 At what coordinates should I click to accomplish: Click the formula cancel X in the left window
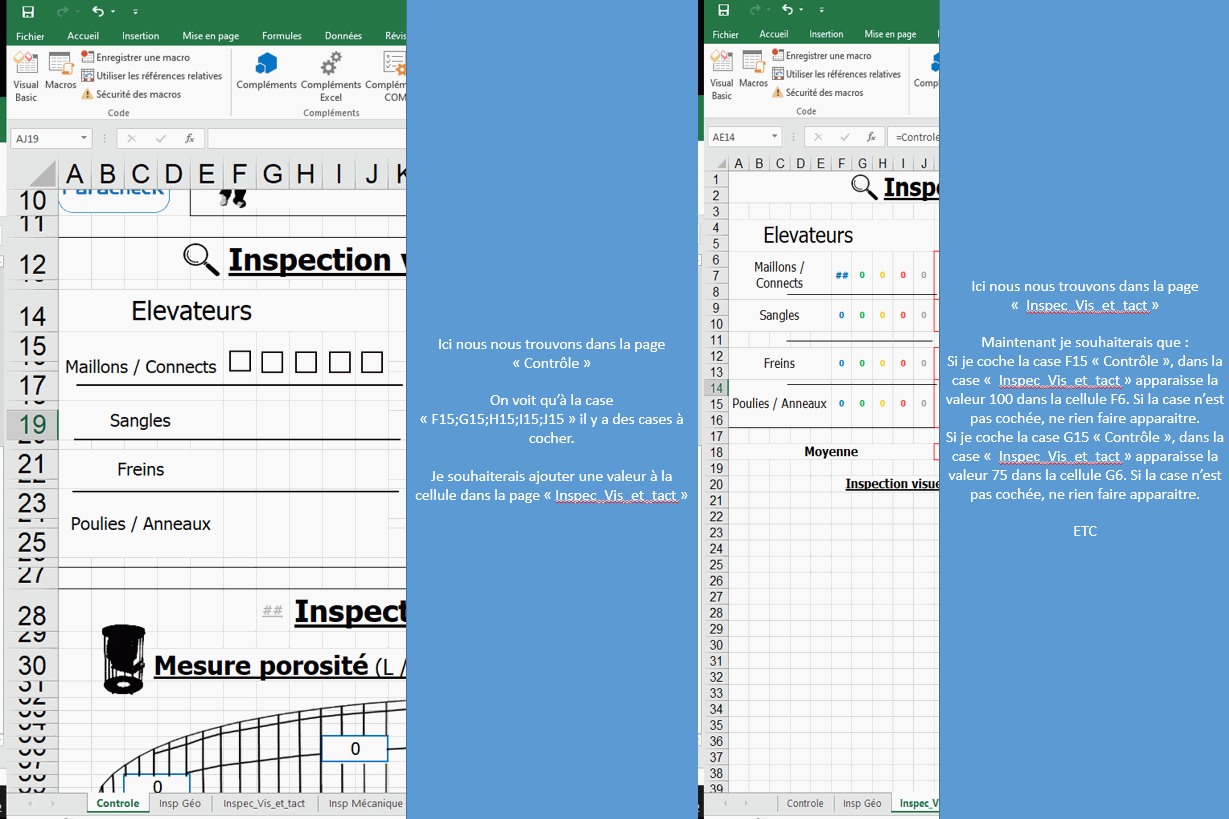[x=131, y=138]
